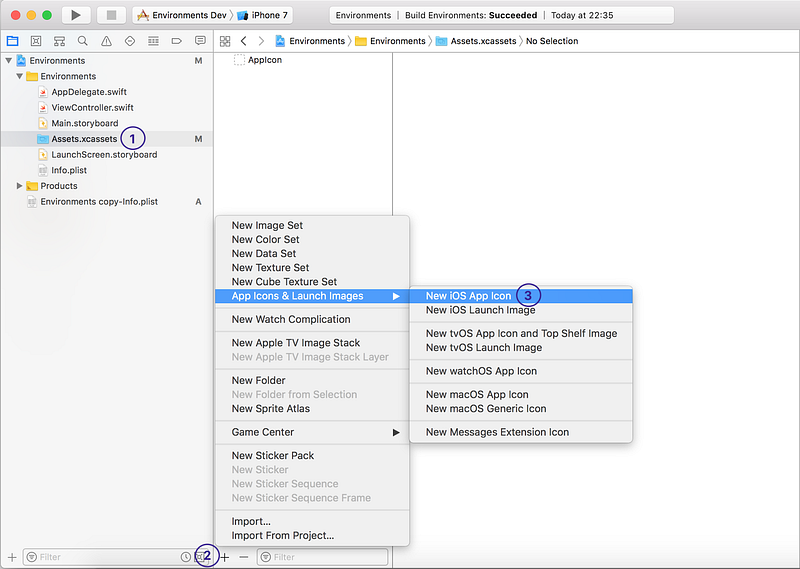Select New iOS Launch Image
800x569 pixels.
(521, 310)
